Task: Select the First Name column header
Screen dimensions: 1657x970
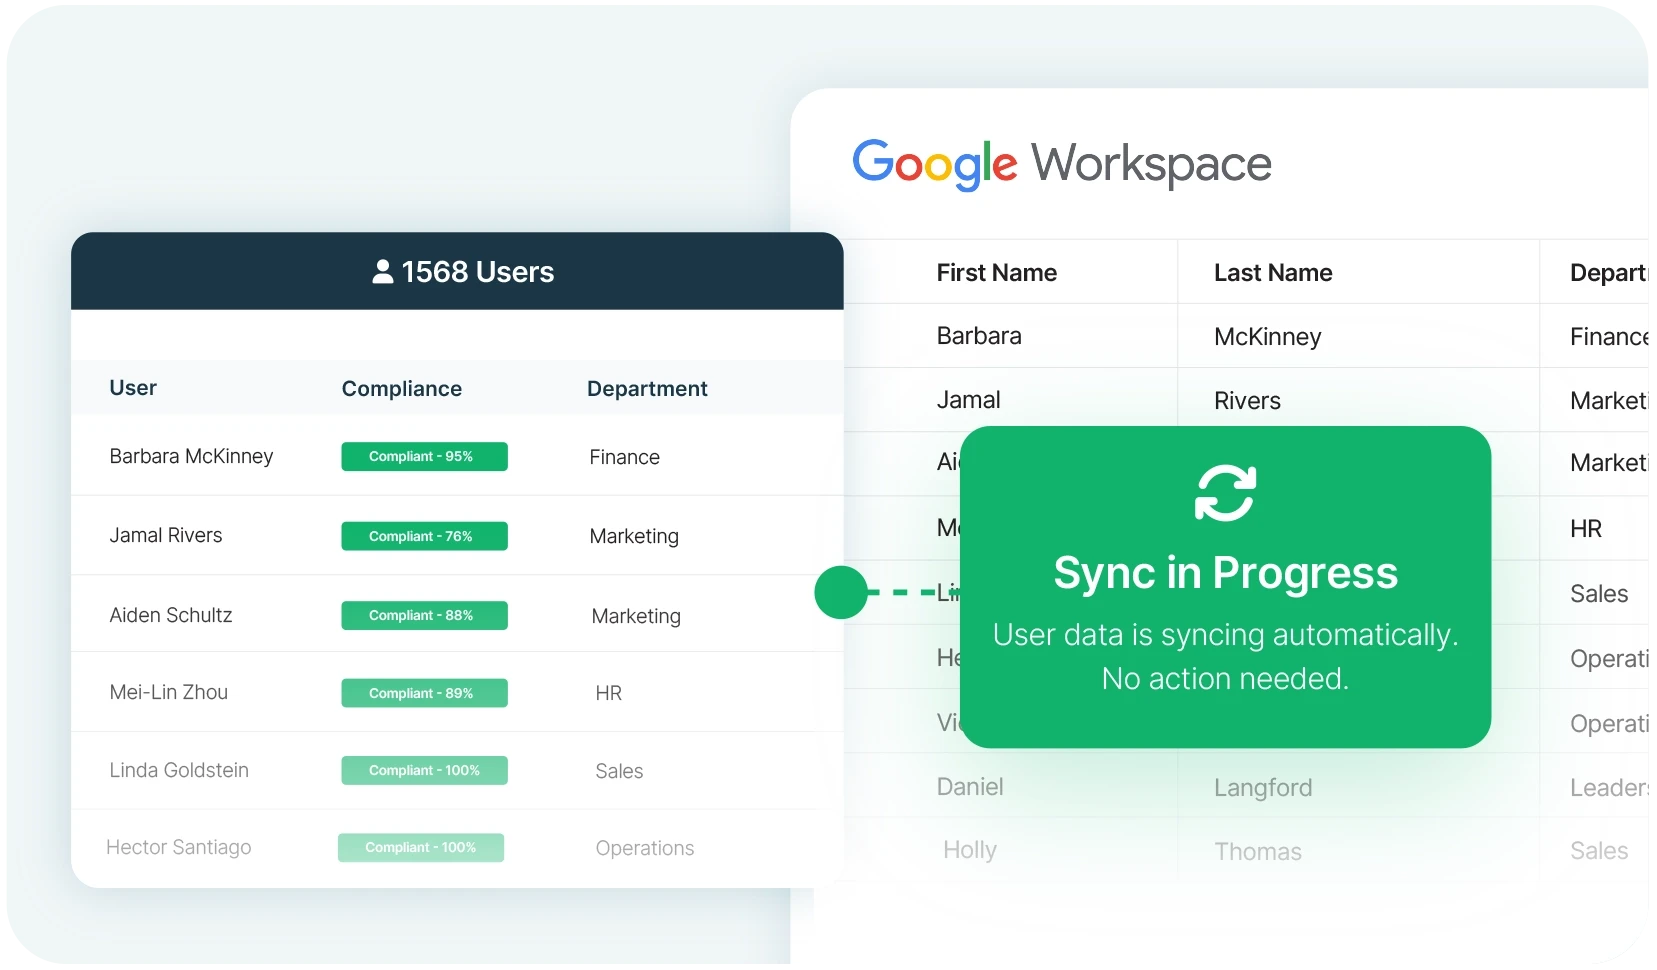Action: (997, 273)
